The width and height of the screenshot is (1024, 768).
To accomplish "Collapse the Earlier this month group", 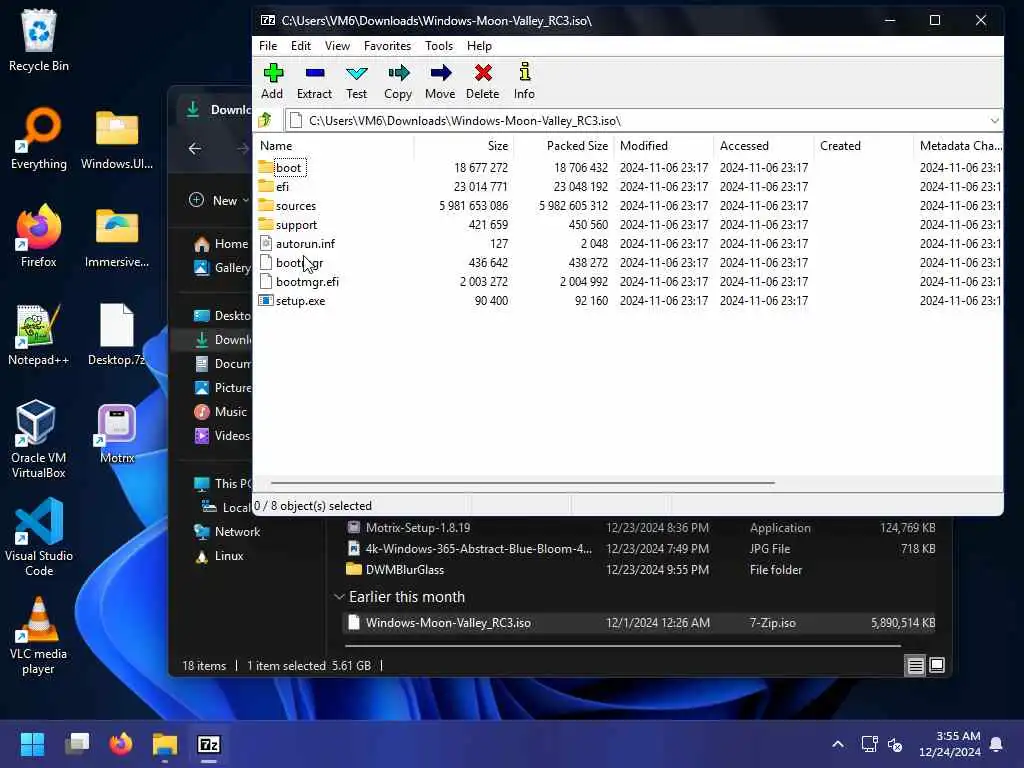I will 339,597.
